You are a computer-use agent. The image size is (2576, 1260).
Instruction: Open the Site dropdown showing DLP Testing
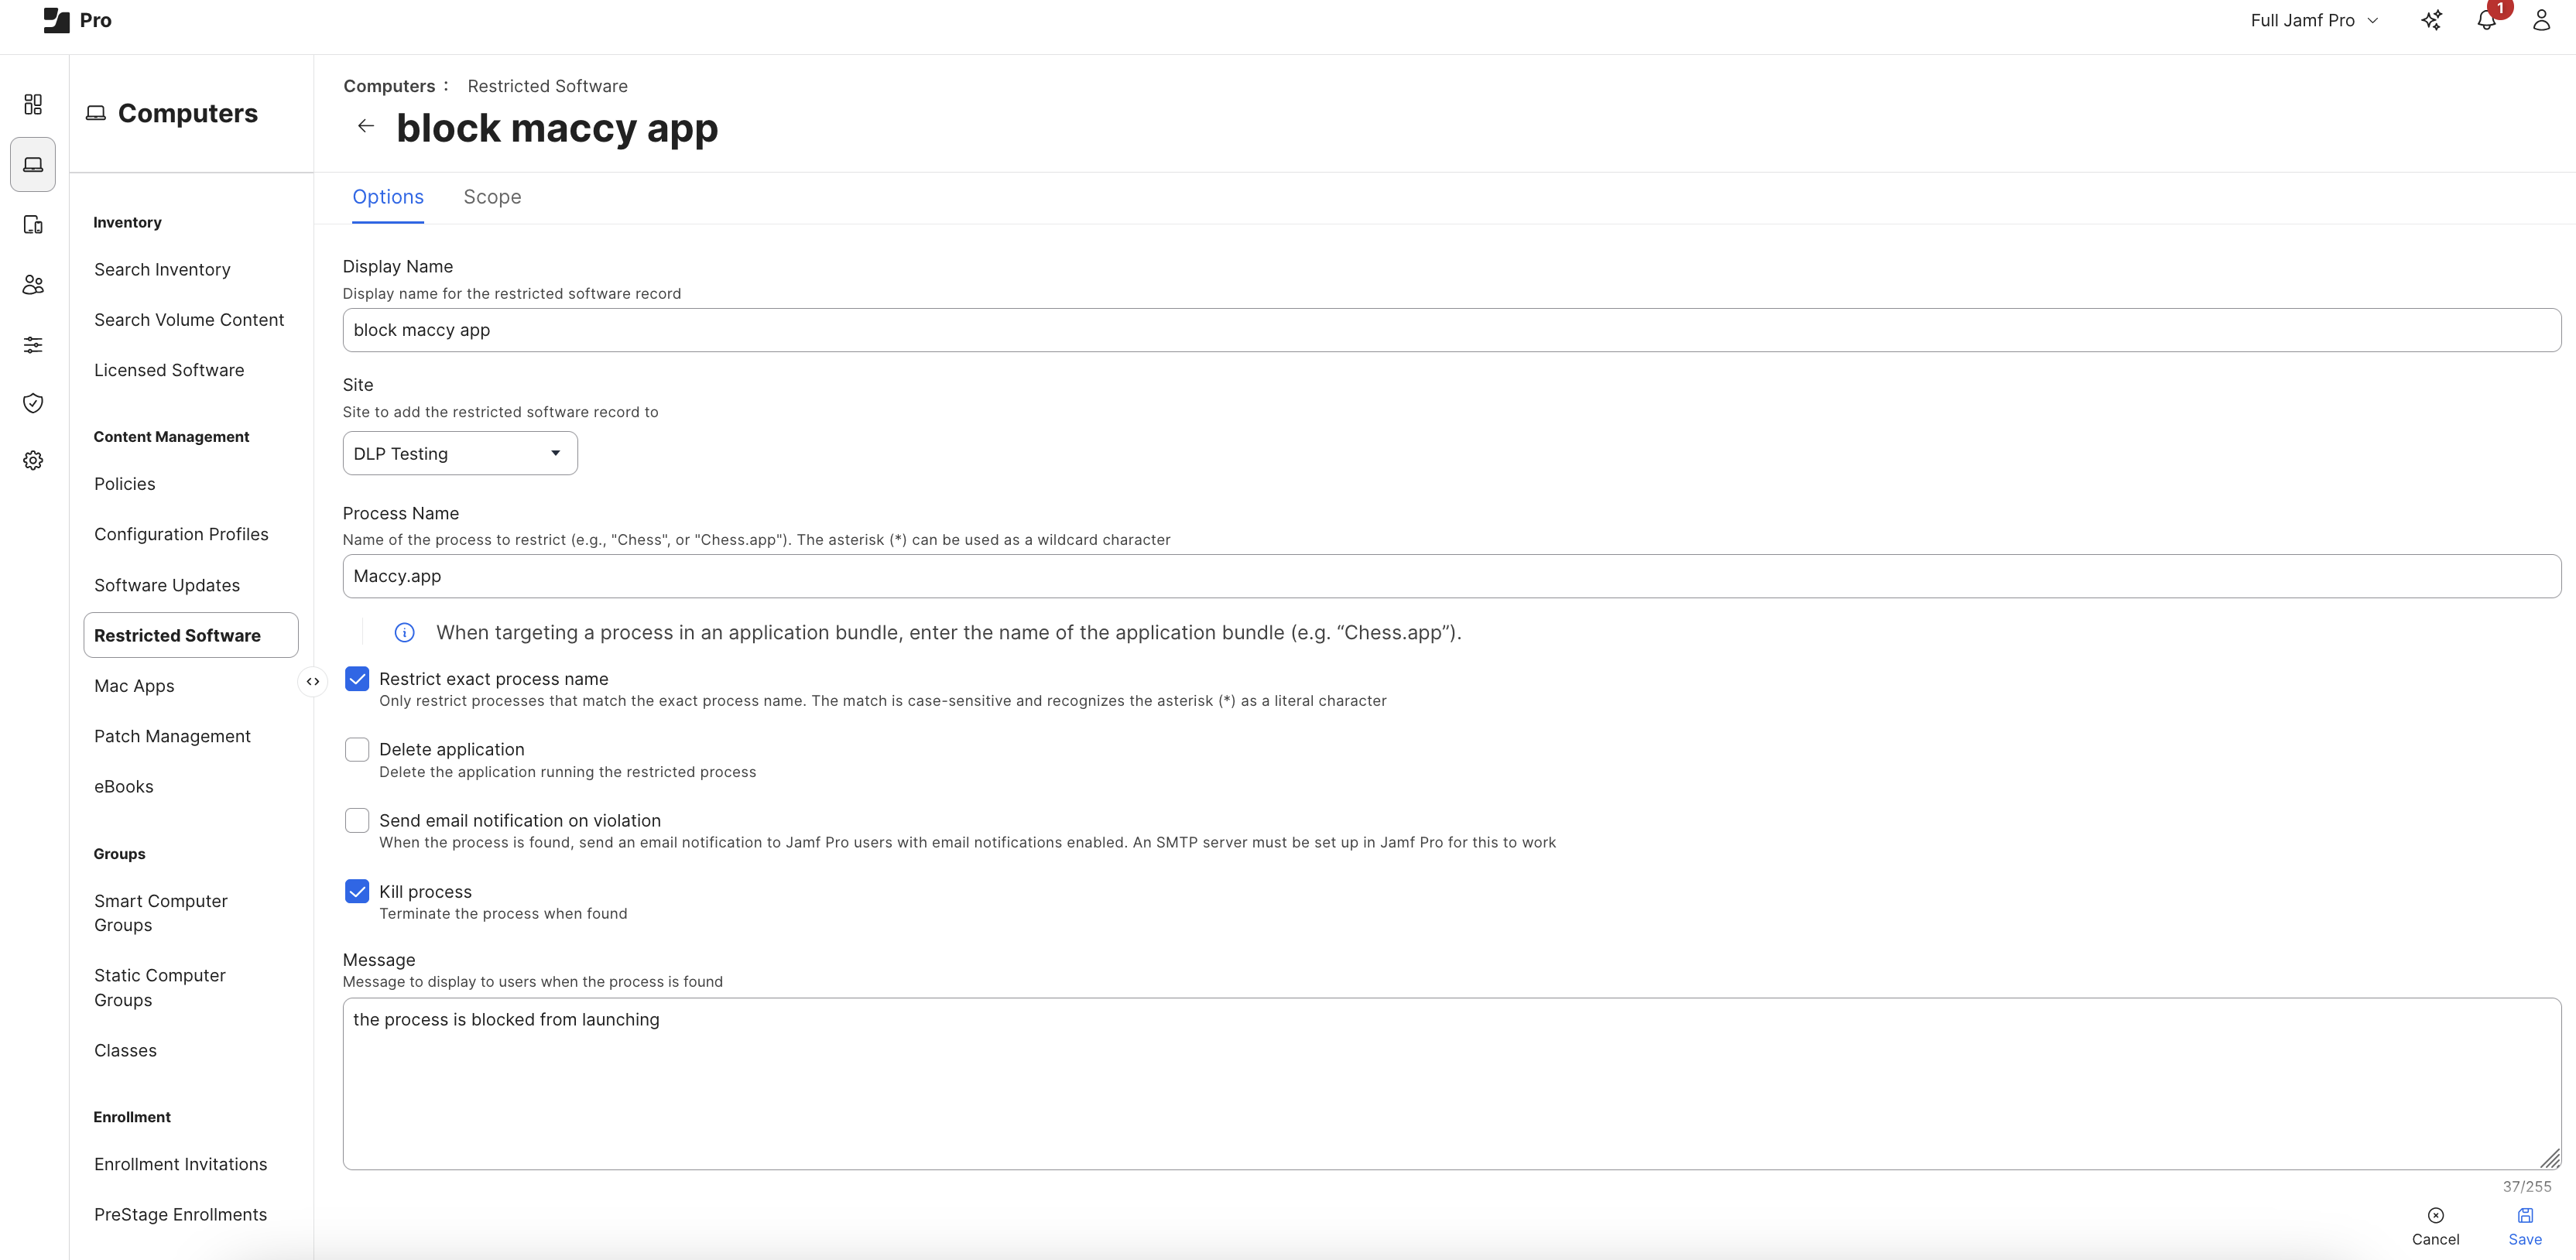pos(459,453)
